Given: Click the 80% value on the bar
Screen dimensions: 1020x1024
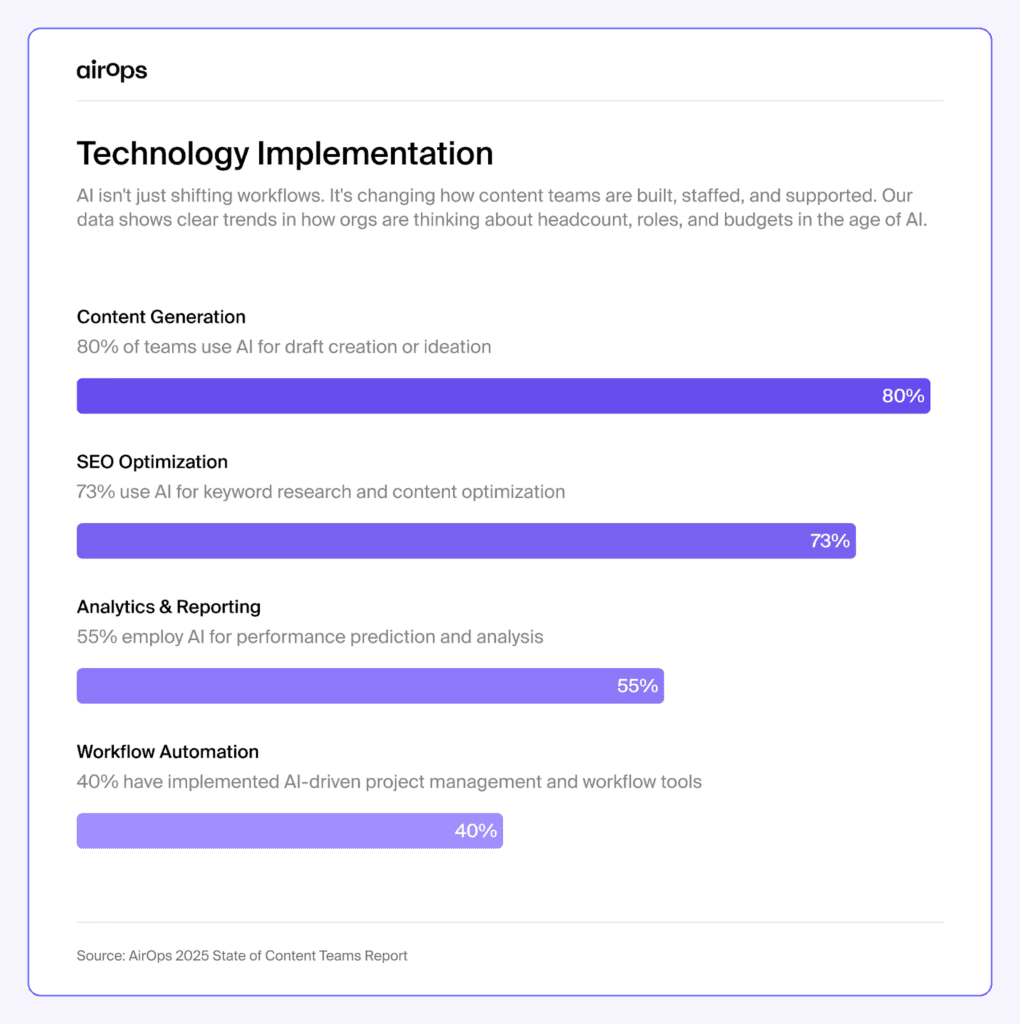Looking at the screenshot, I should click(x=903, y=396).
